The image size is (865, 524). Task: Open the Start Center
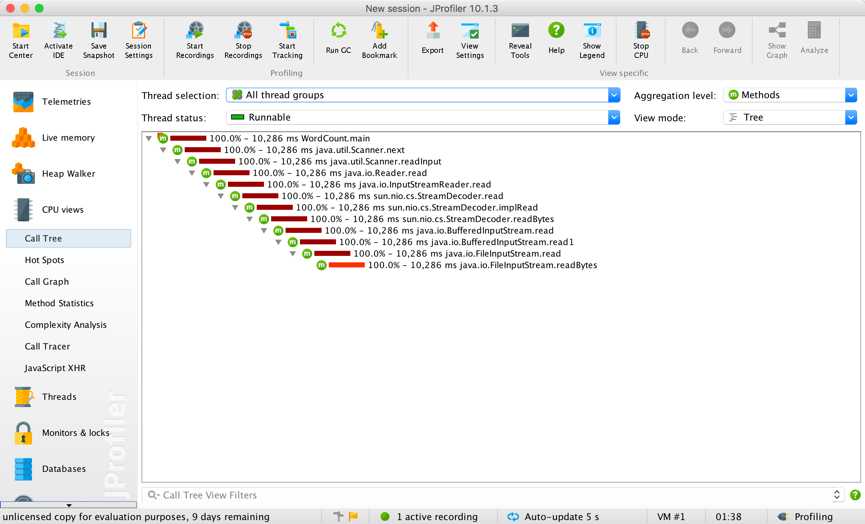(21, 40)
